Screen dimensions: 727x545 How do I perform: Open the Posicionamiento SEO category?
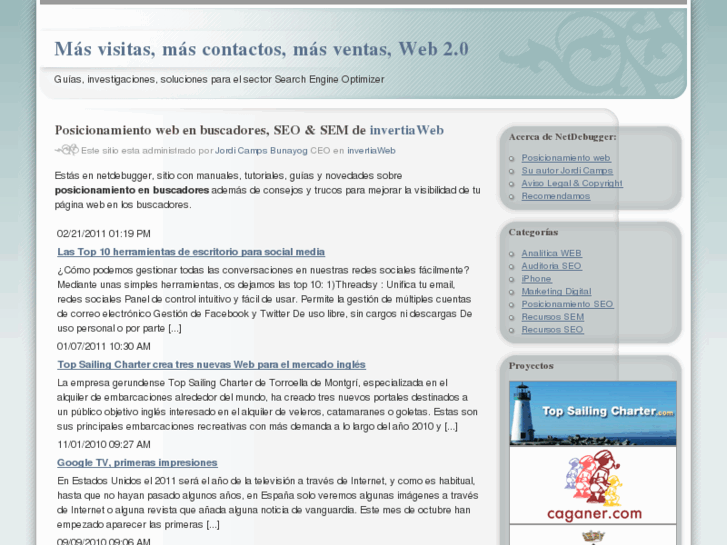tap(568, 304)
